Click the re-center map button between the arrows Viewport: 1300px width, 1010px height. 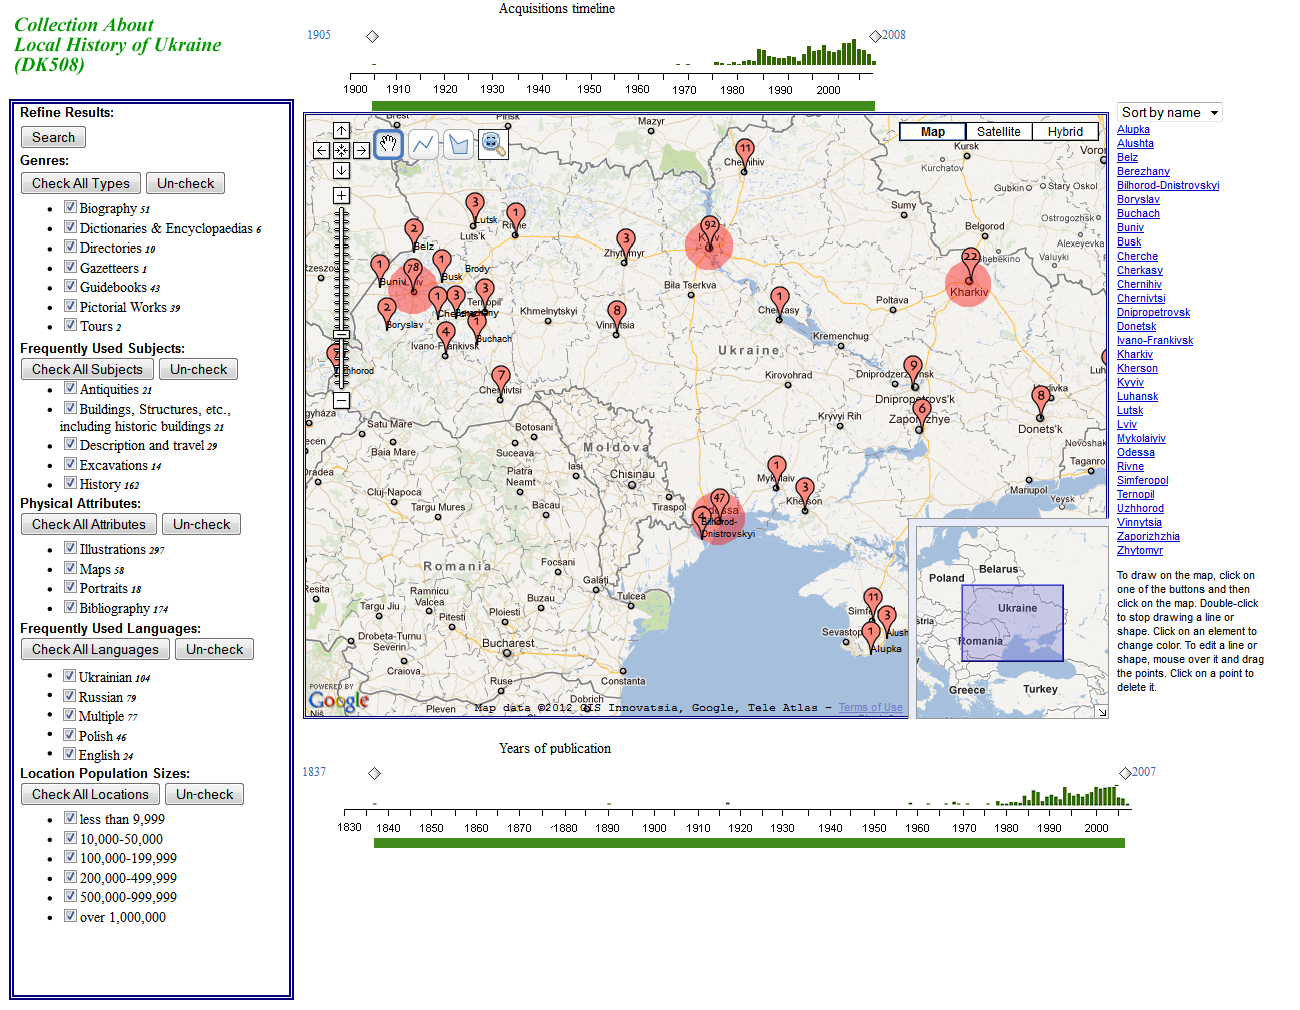point(341,151)
